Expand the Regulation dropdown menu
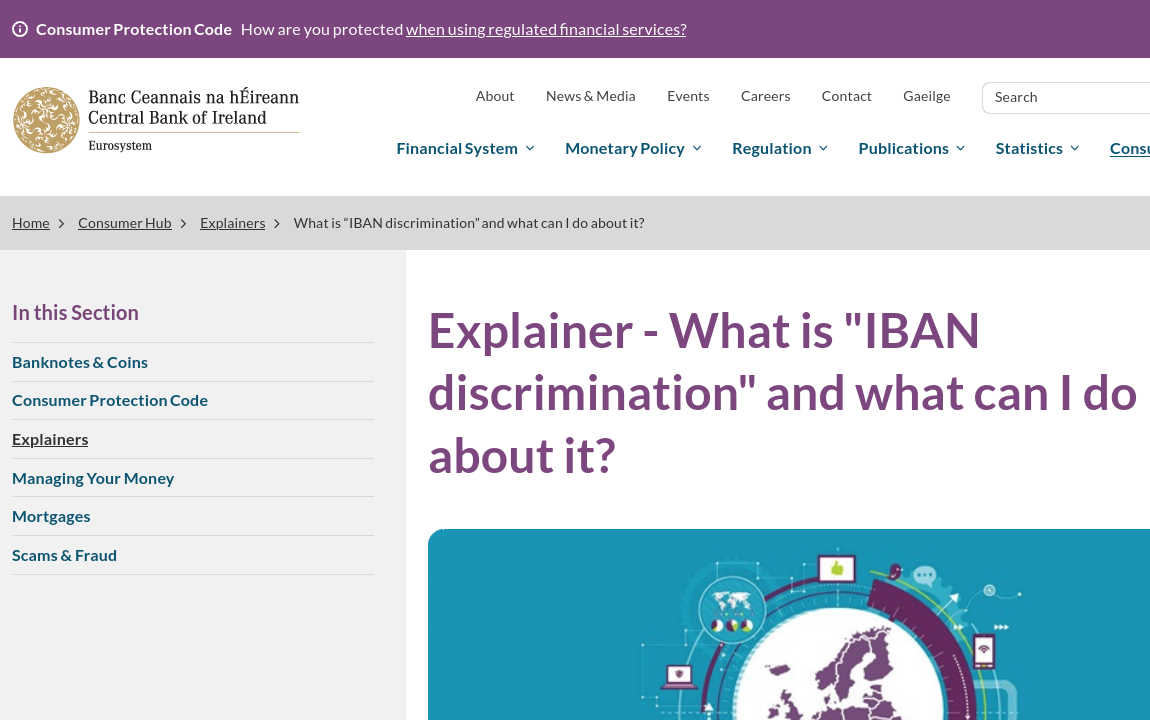Viewport: 1150px width, 720px height. [x=780, y=149]
